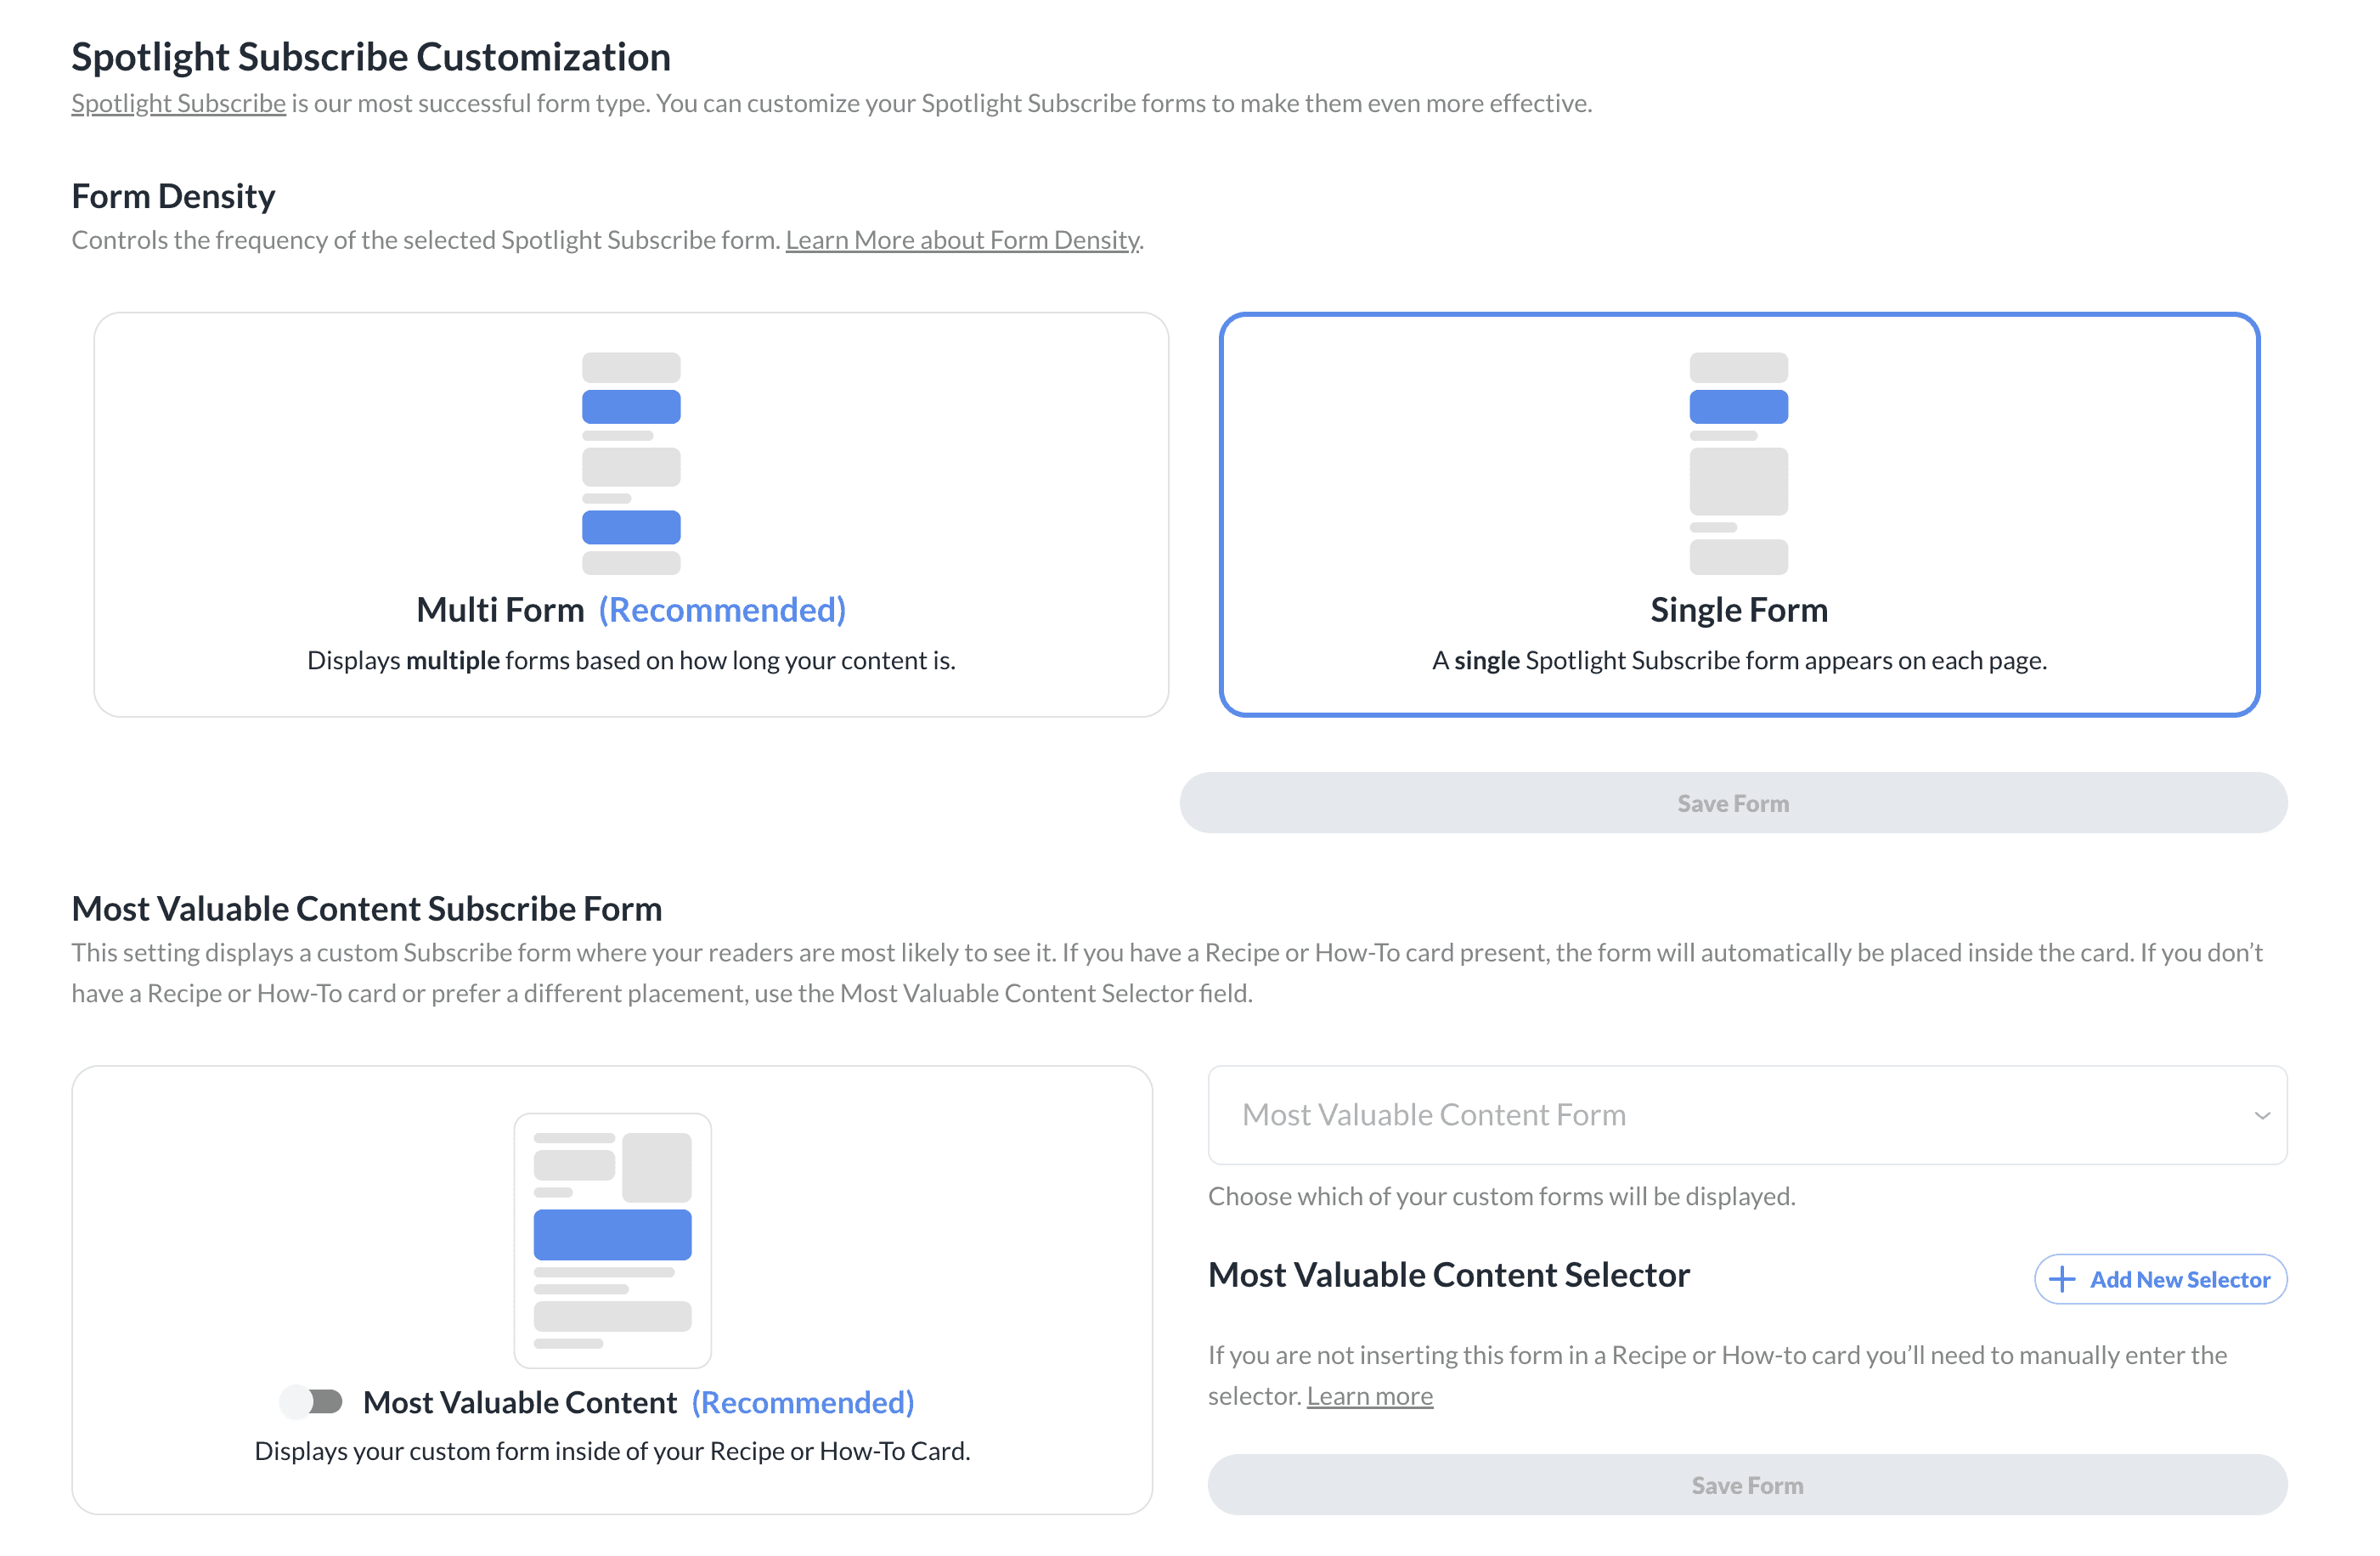Screen dimensions: 2380x1556
Task: Toggle the Most Valuable Content switch
Action: (312, 1401)
